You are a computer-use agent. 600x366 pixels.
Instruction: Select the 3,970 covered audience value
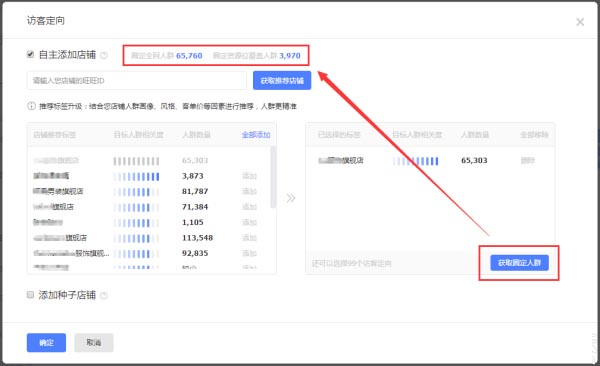tap(290, 56)
